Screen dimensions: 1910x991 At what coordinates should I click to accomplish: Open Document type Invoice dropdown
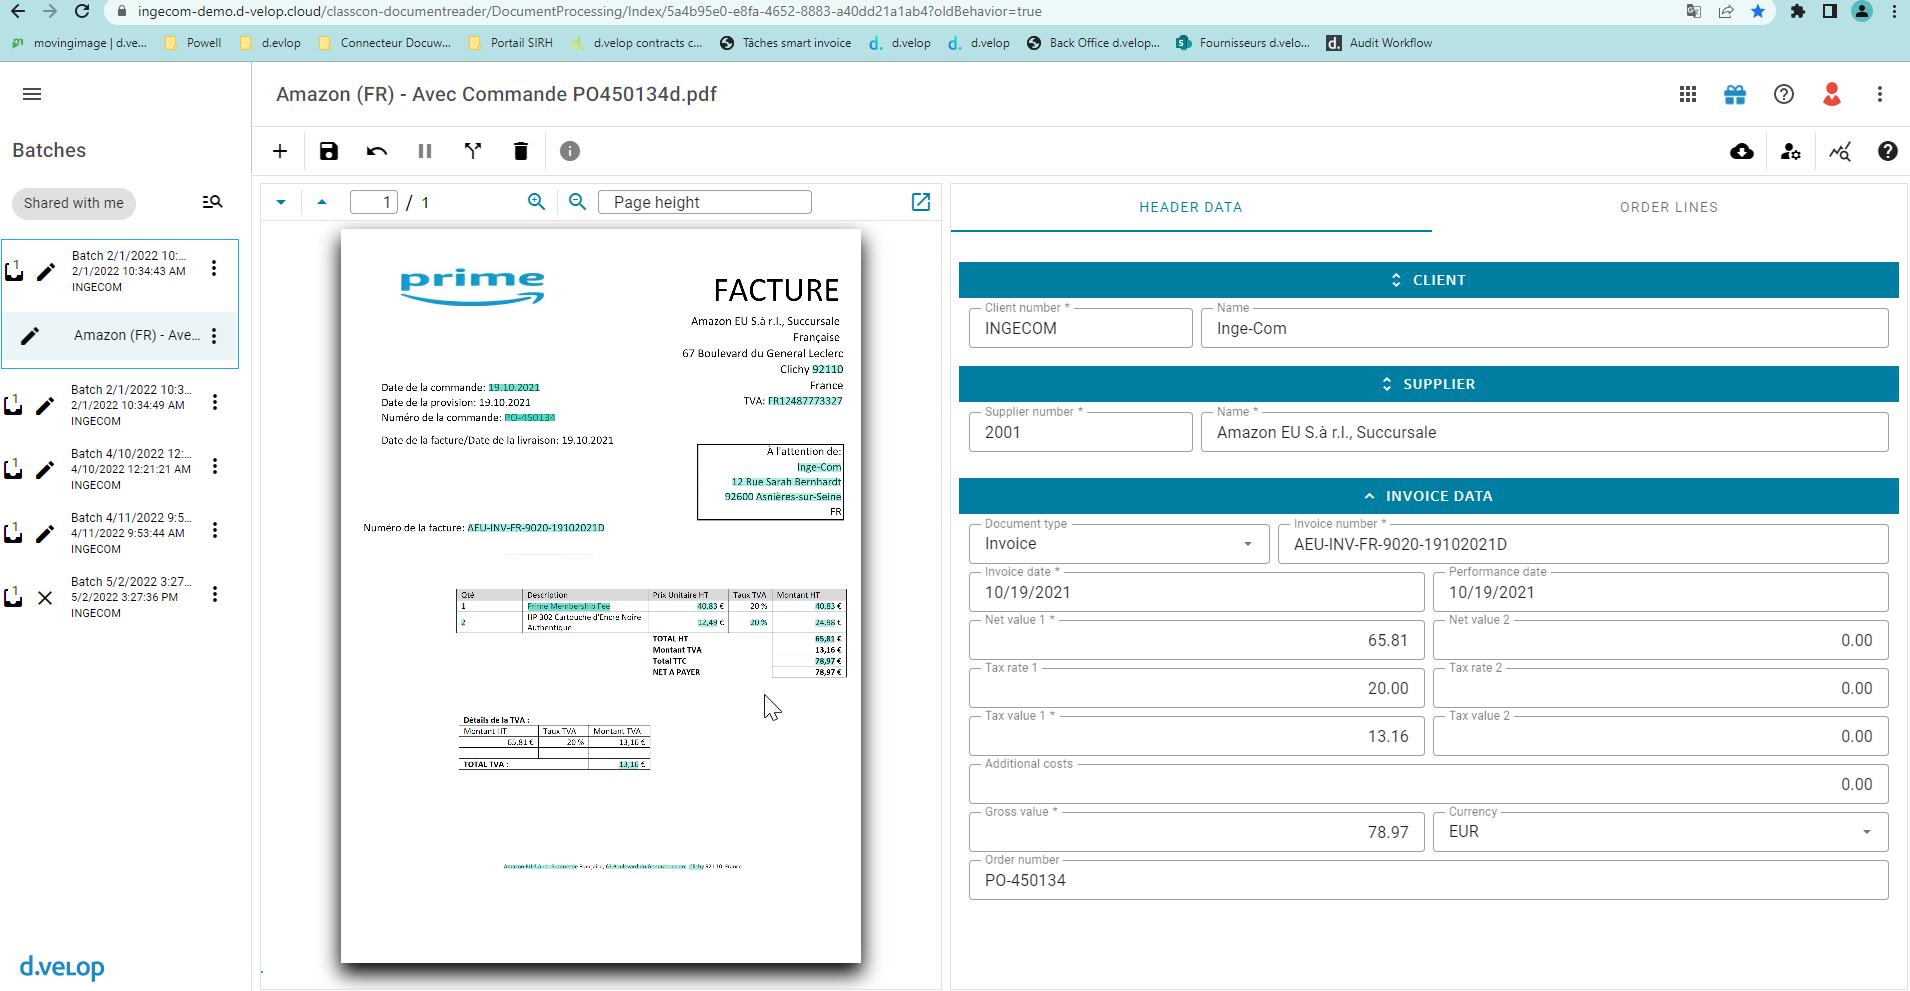(1119, 544)
